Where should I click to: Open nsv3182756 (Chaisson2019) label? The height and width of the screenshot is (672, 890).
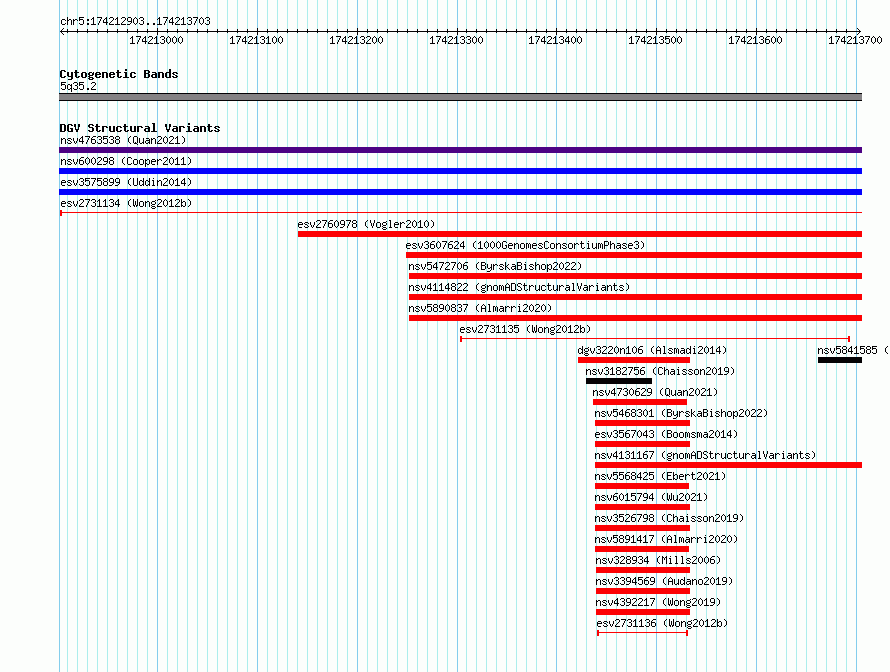point(660,371)
